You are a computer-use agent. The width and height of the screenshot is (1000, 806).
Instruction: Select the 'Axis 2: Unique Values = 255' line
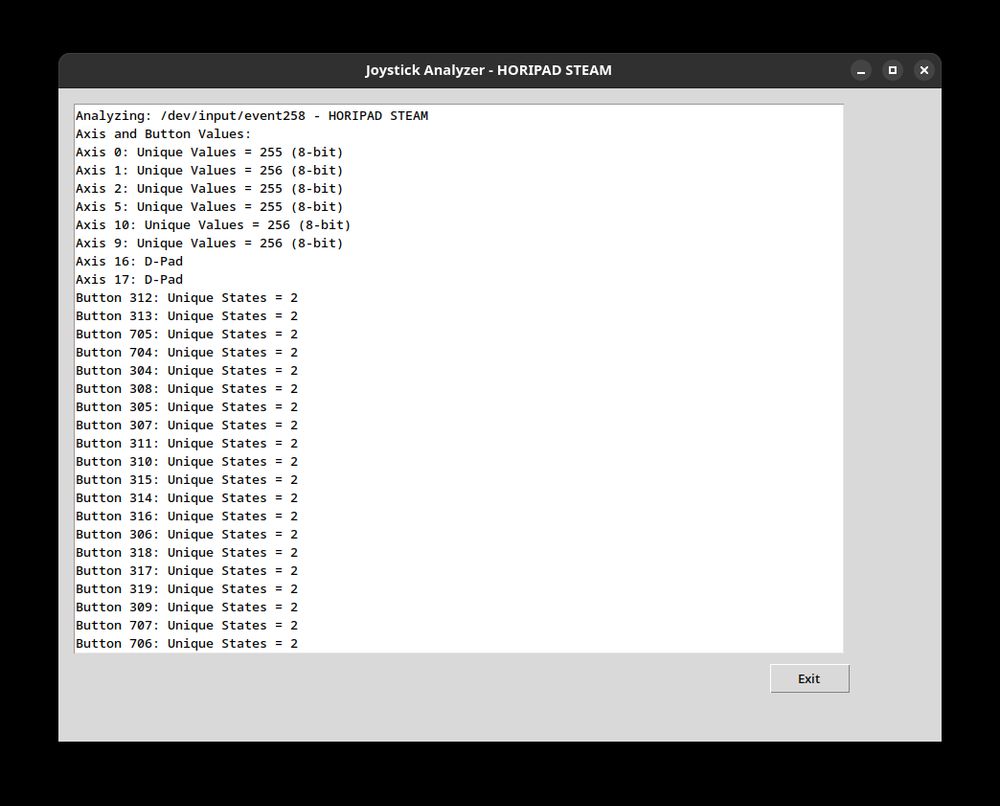(x=209, y=189)
